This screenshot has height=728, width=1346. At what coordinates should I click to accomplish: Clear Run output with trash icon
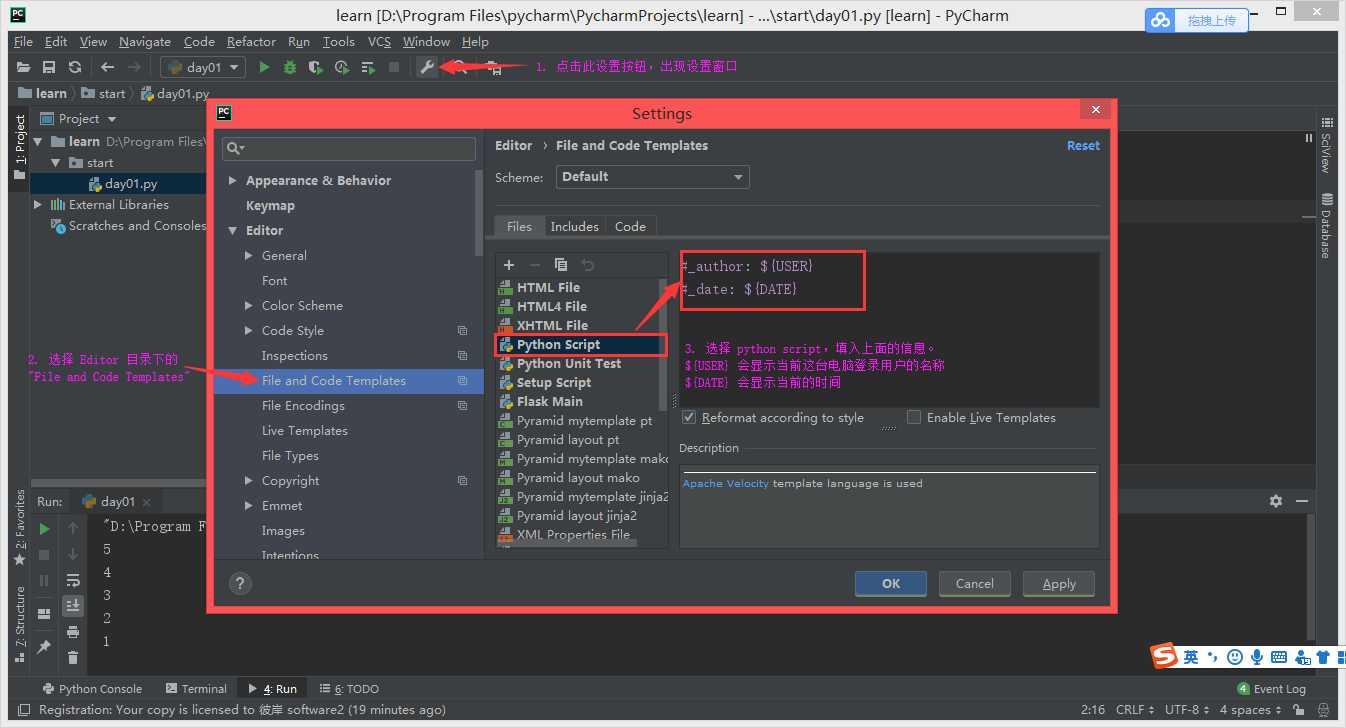pyautogui.click(x=73, y=657)
